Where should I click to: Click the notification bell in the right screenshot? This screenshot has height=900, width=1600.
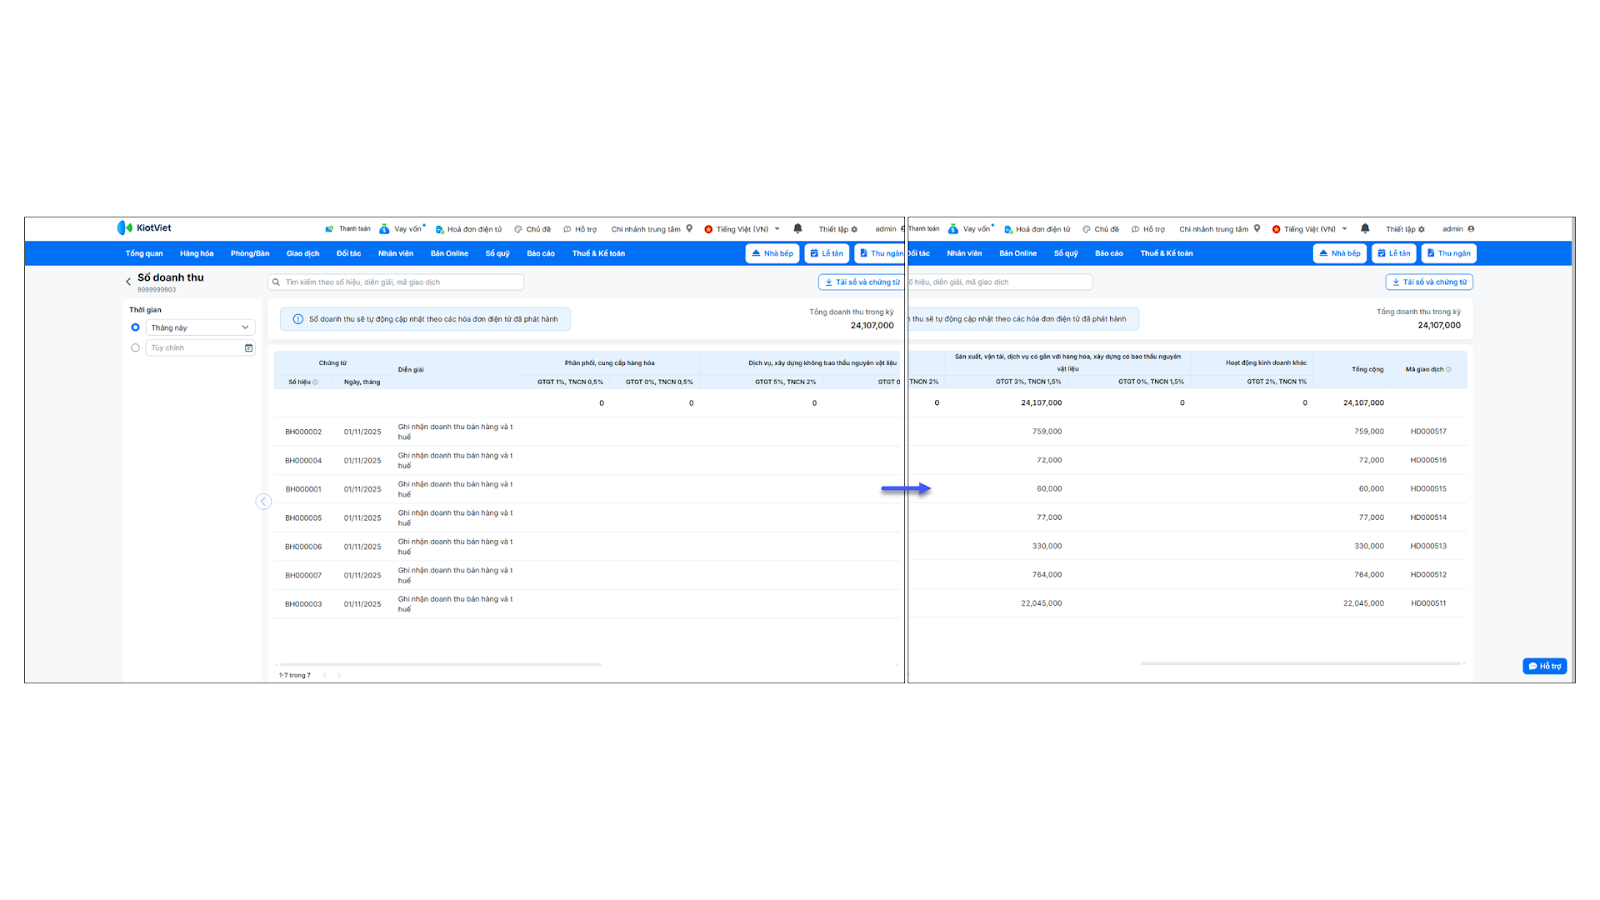pos(1365,229)
